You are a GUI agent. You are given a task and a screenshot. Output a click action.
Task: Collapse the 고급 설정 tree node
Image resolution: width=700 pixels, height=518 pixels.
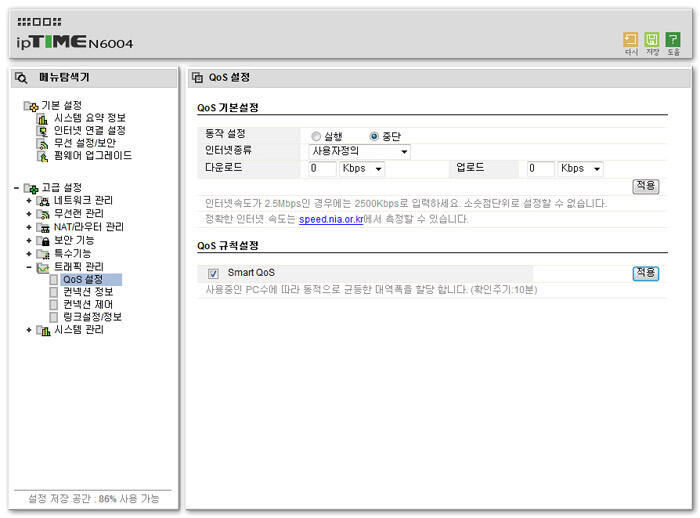[17, 188]
